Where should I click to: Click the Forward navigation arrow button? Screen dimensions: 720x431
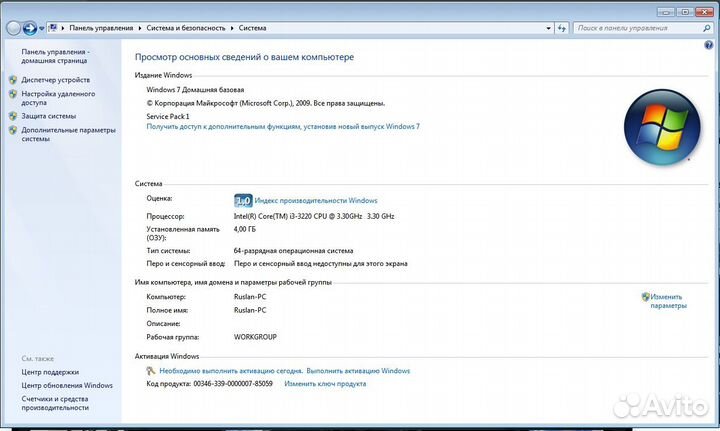pyautogui.click(x=30, y=28)
